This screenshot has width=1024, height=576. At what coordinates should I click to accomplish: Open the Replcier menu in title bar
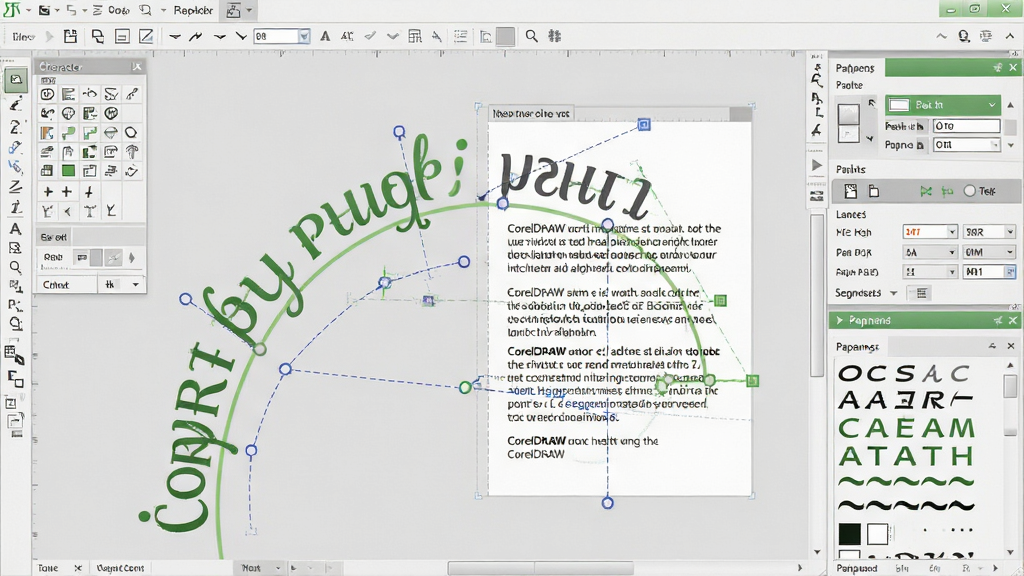click(193, 10)
